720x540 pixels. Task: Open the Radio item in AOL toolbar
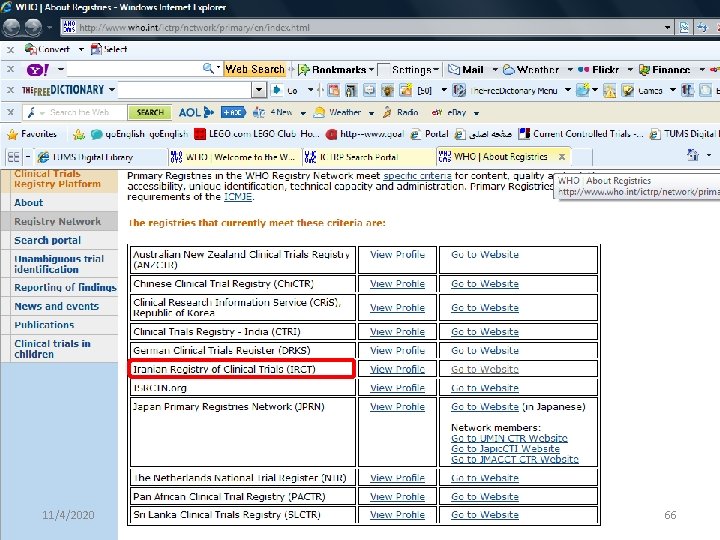tap(400, 112)
